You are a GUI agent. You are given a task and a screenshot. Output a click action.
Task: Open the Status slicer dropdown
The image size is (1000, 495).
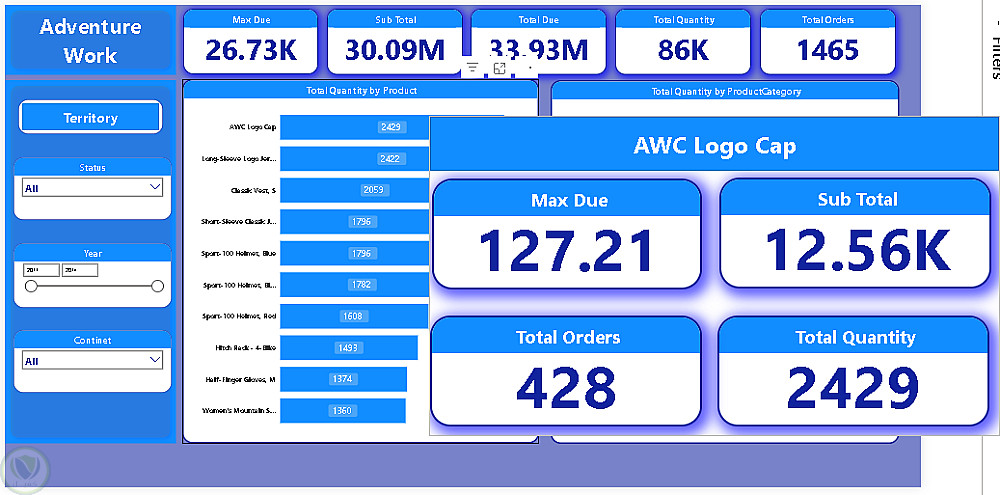click(x=92, y=188)
